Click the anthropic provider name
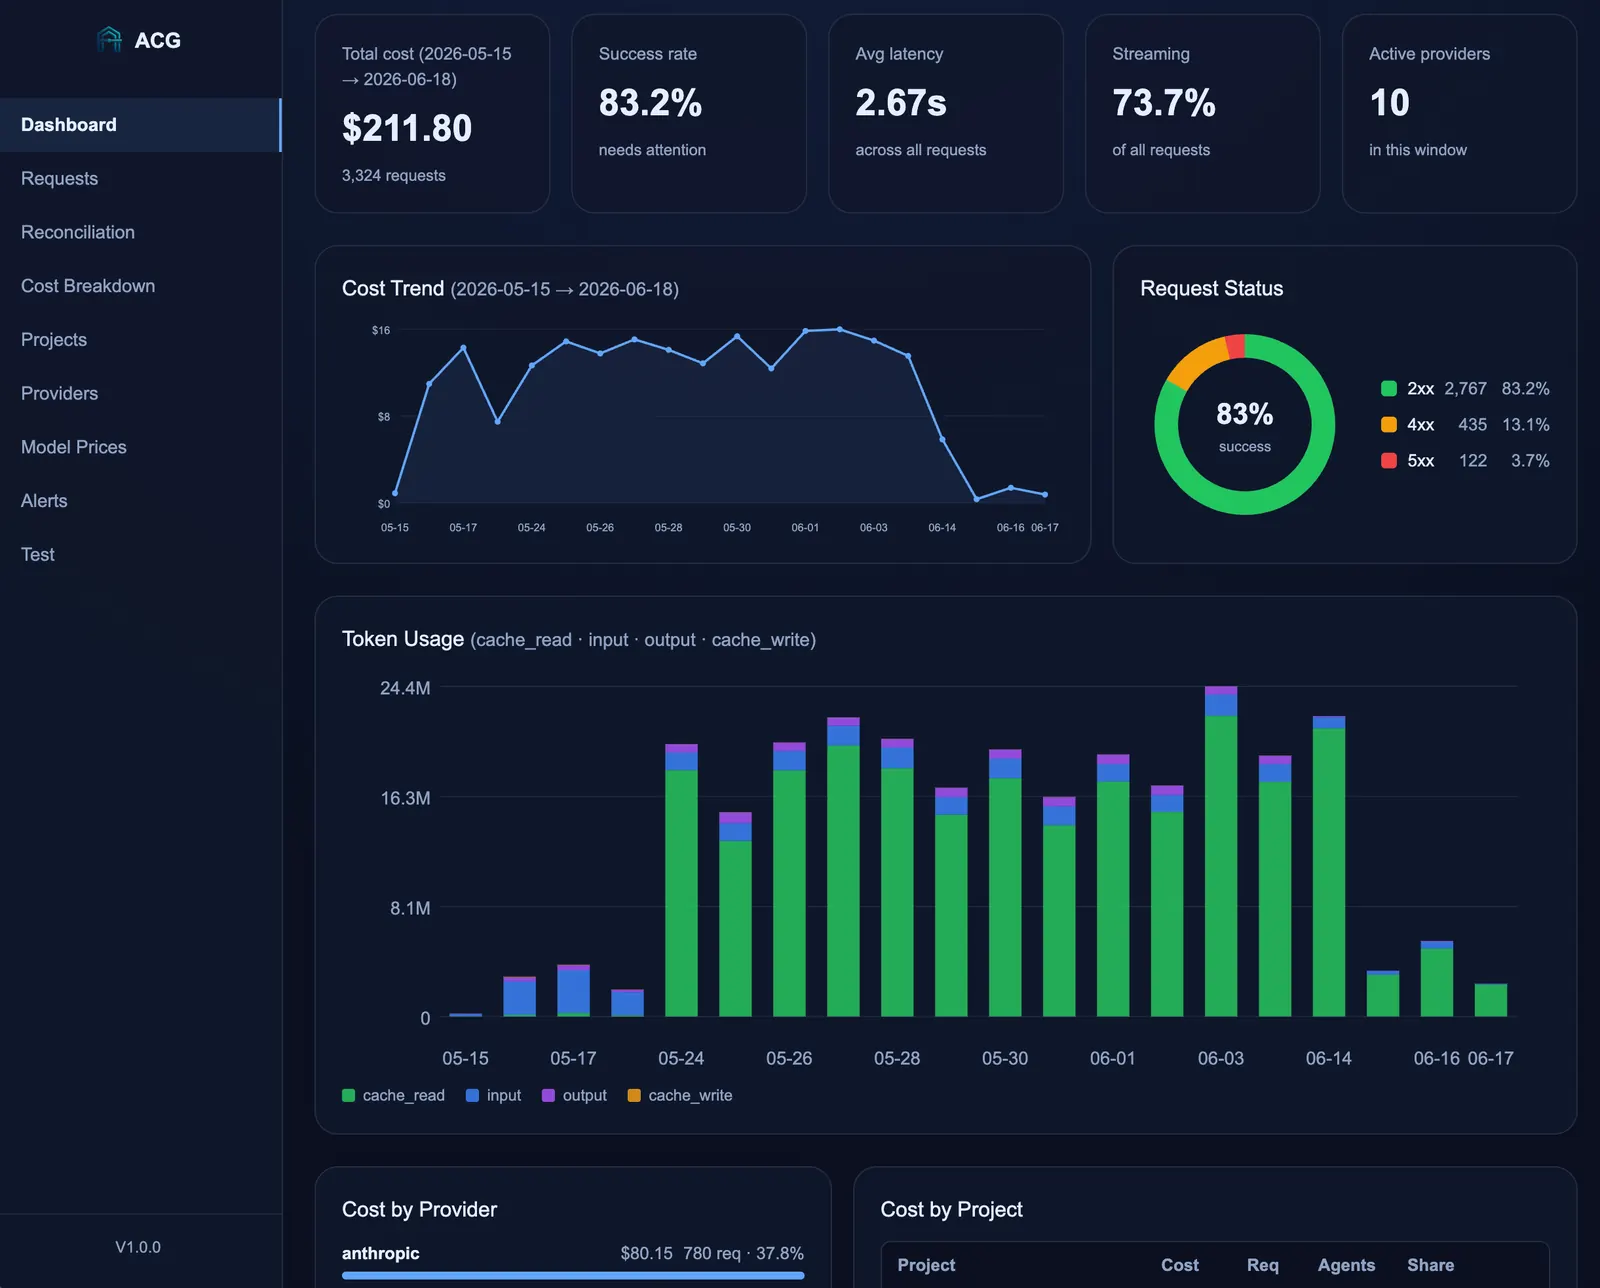The width and height of the screenshot is (1600, 1288). (x=380, y=1253)
